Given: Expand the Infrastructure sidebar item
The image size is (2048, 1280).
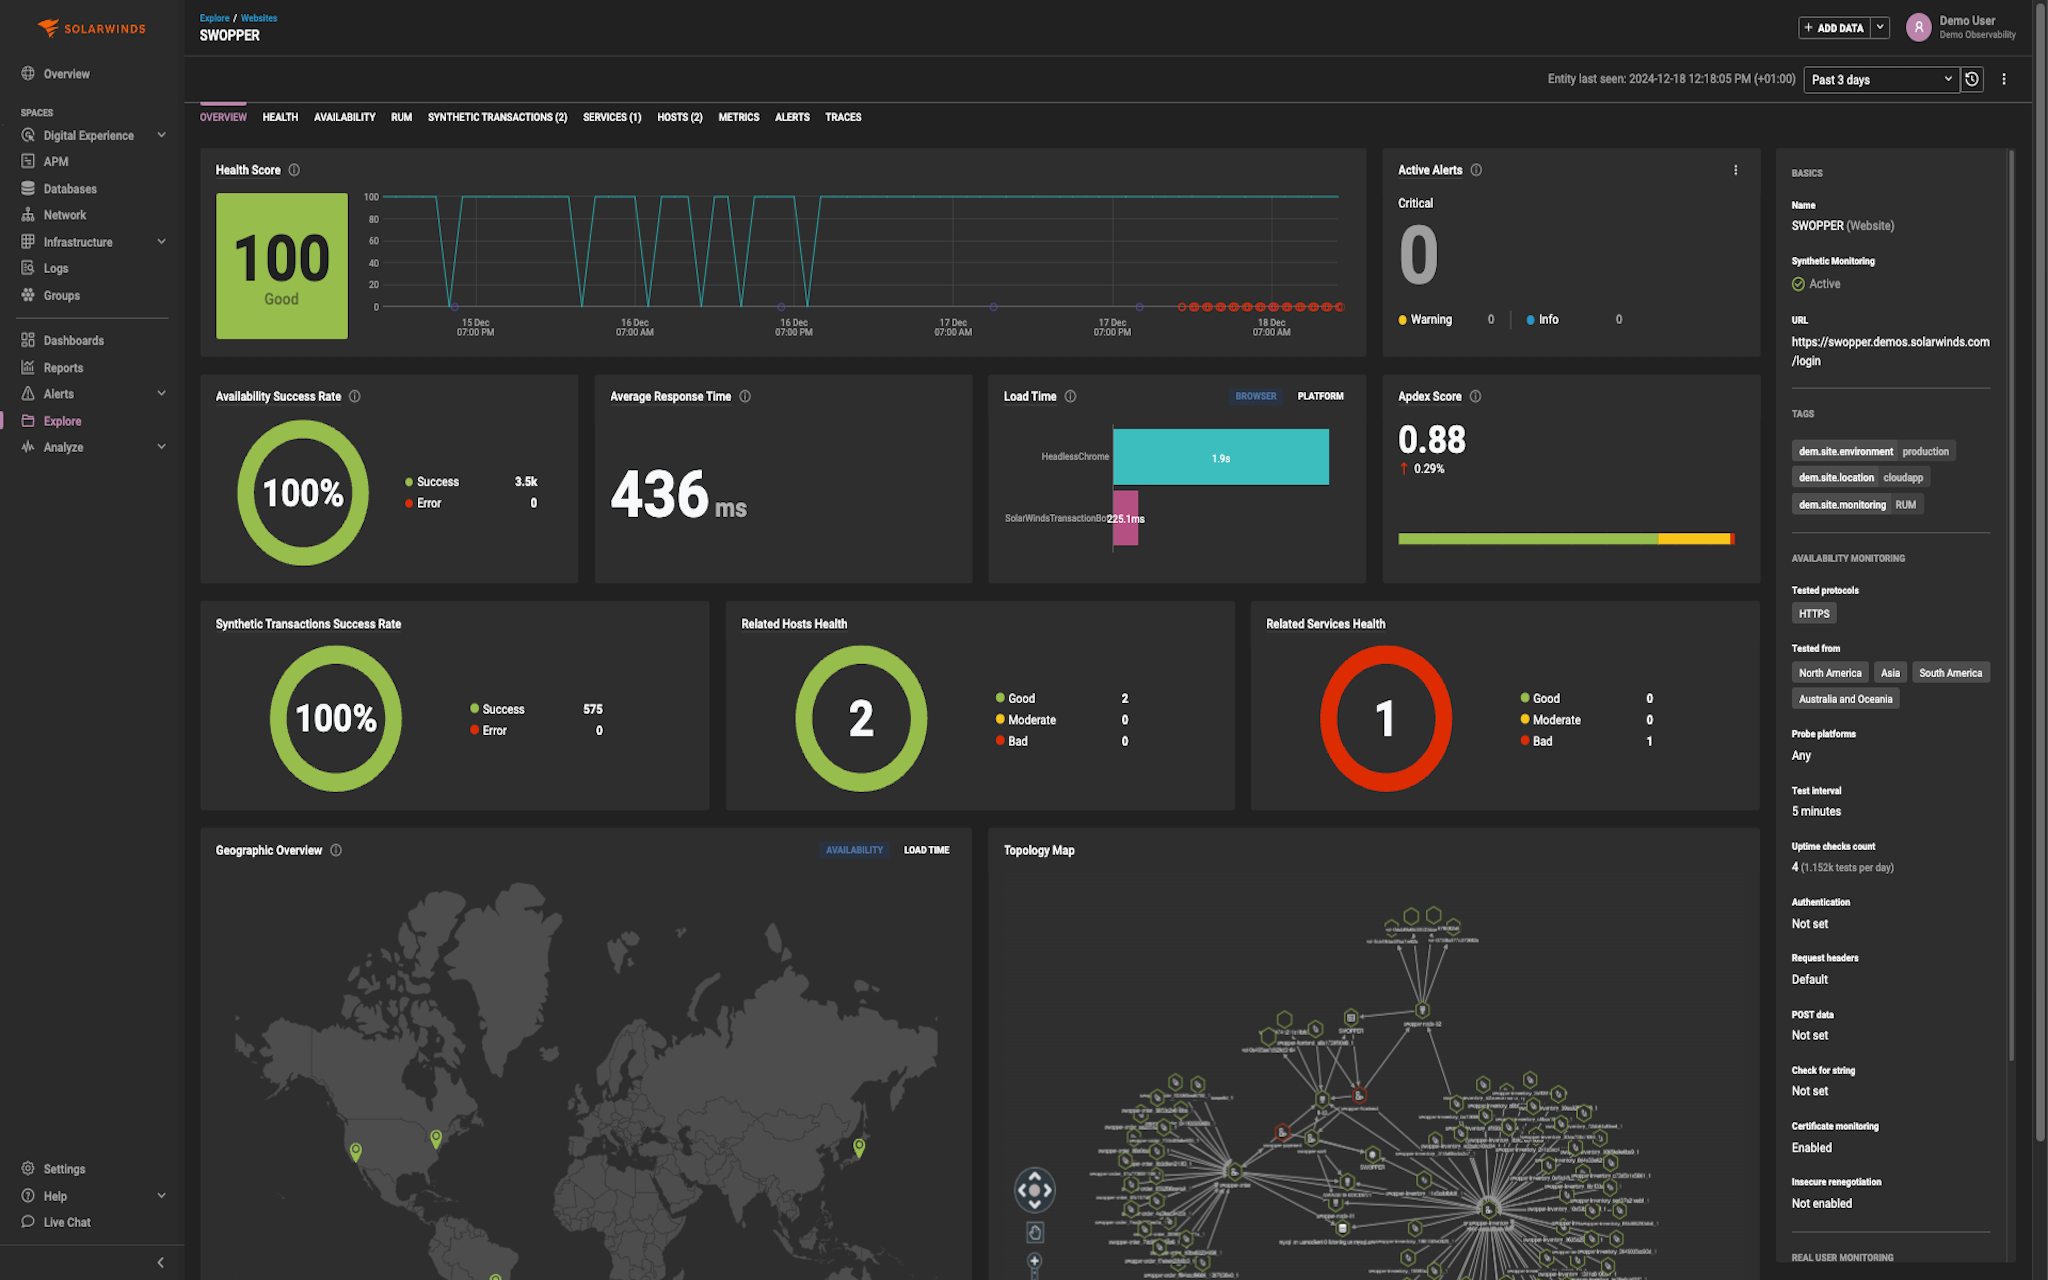Looking at the screenshot, I should click(79, 241).
